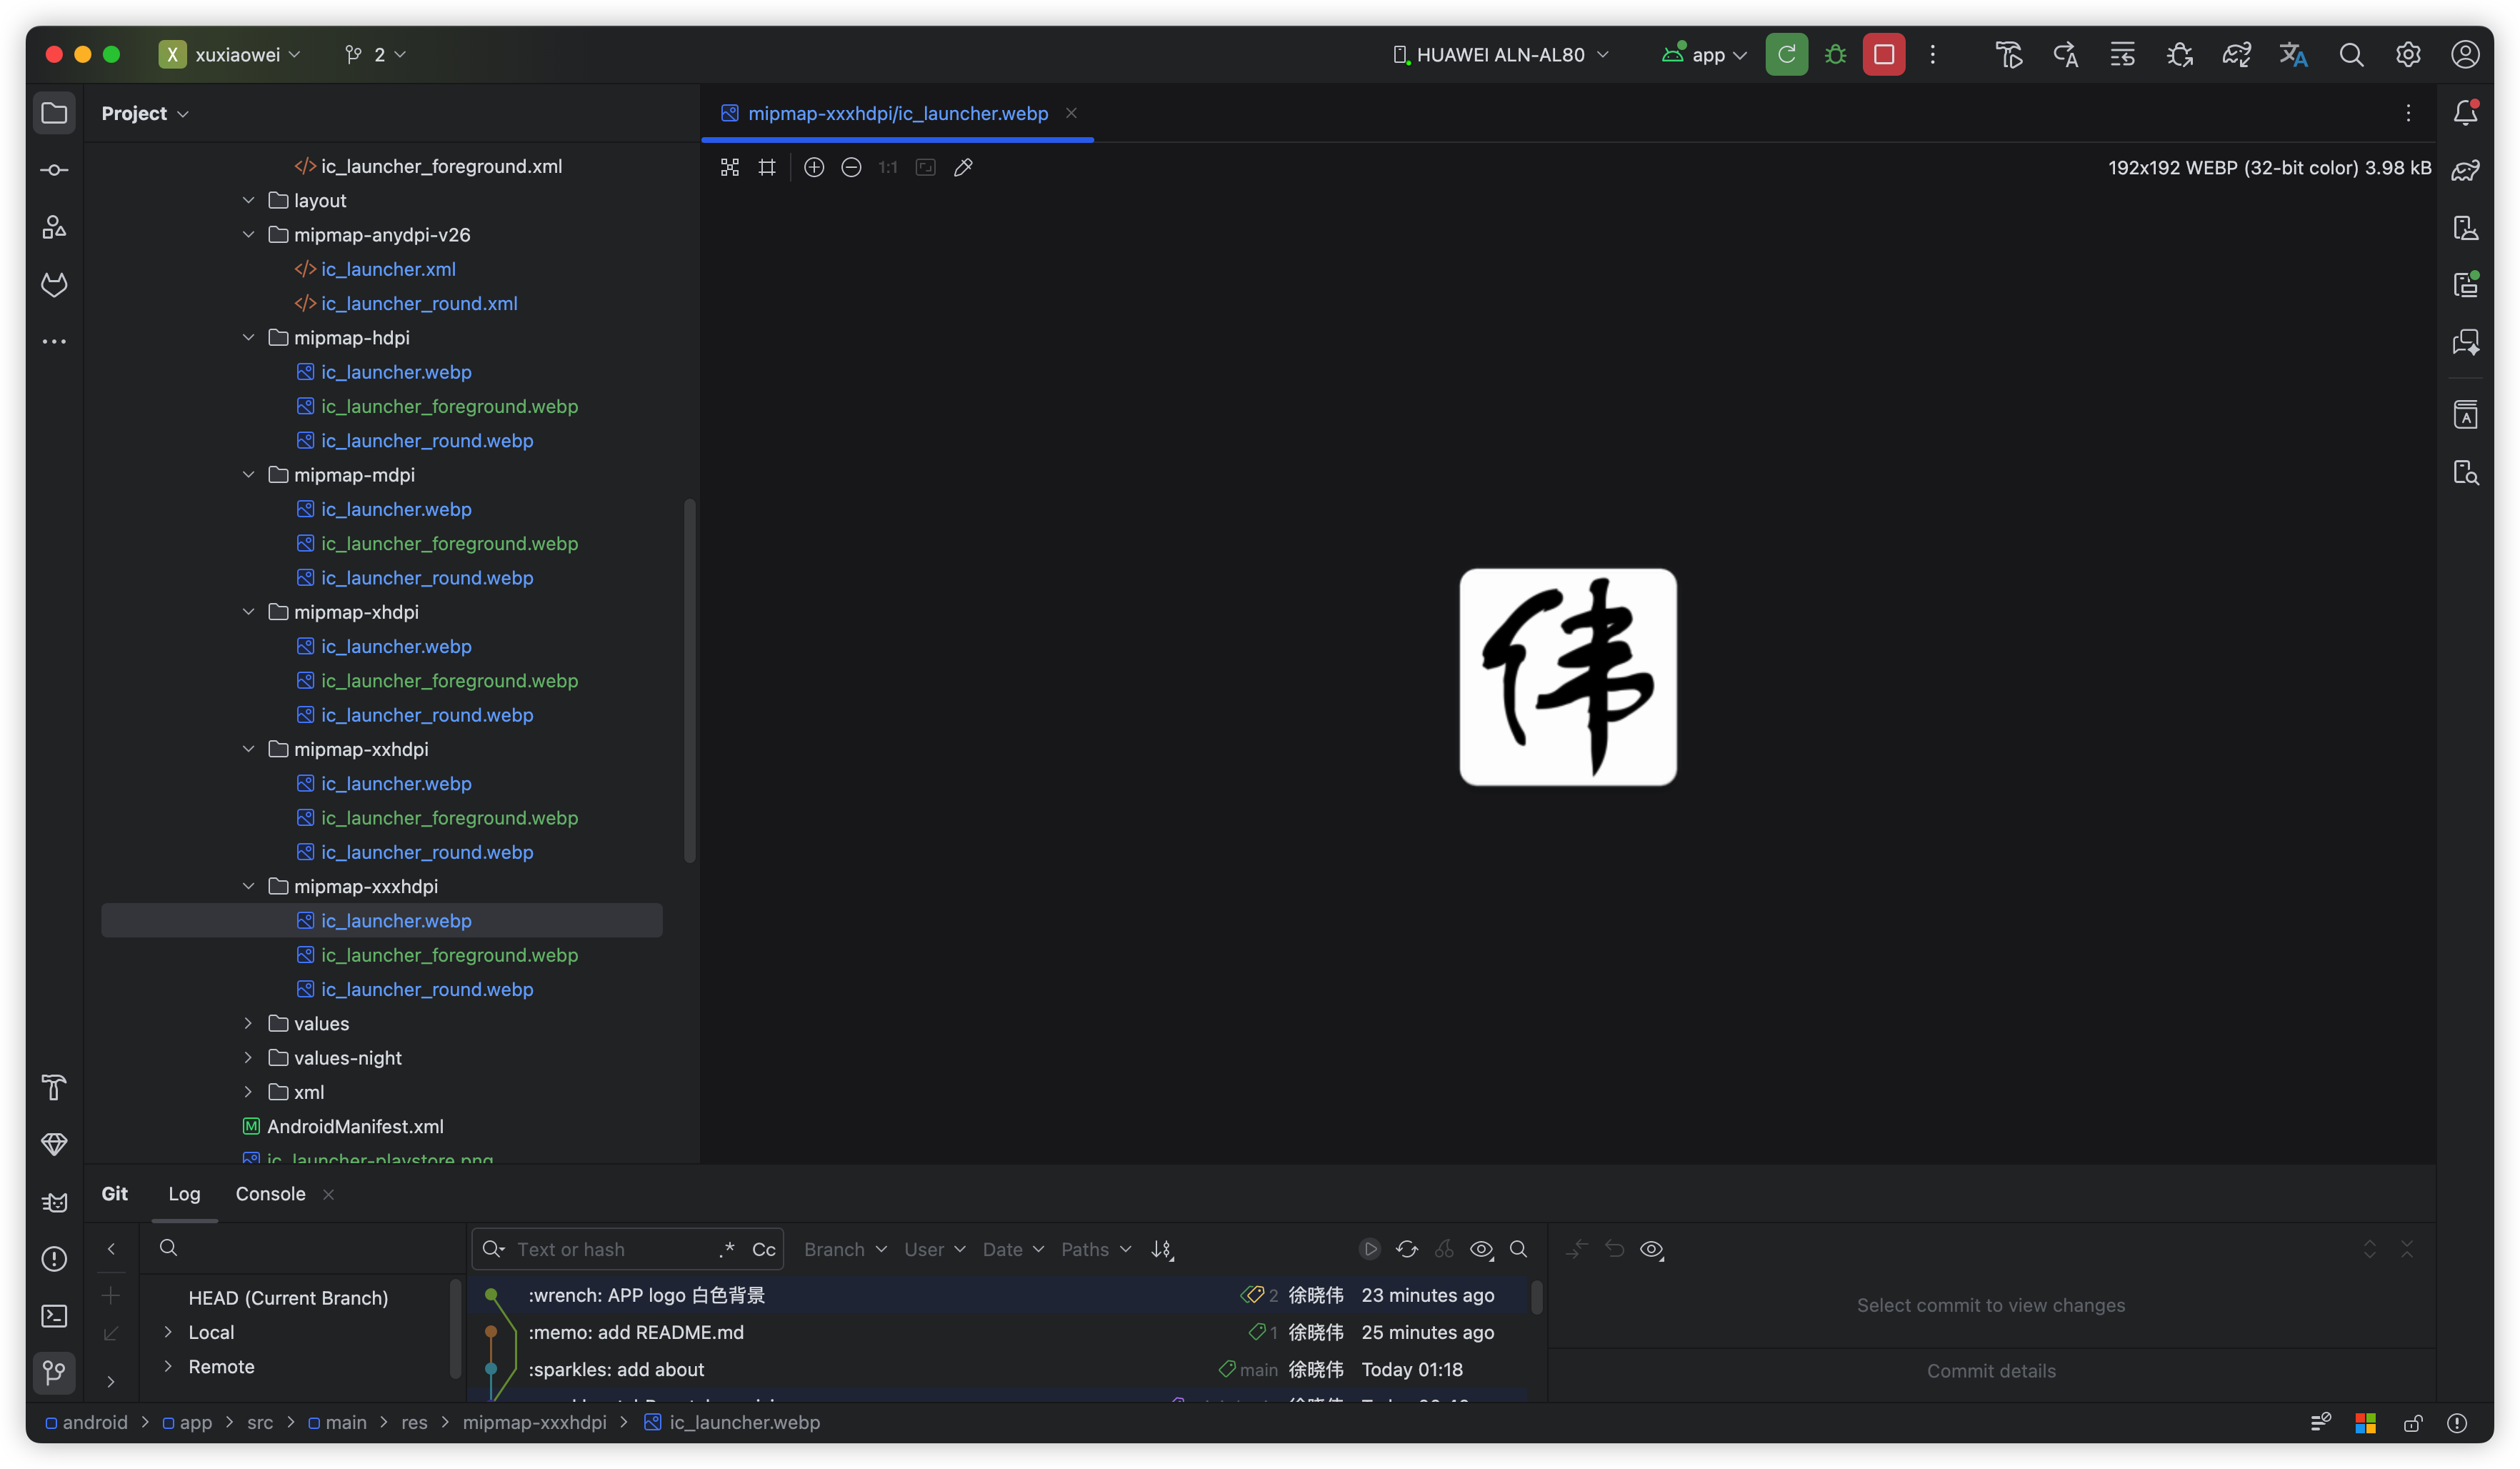
Task: Collapse the mipmap-xxxhdpi folder
Action: click(x=248, y=886)
